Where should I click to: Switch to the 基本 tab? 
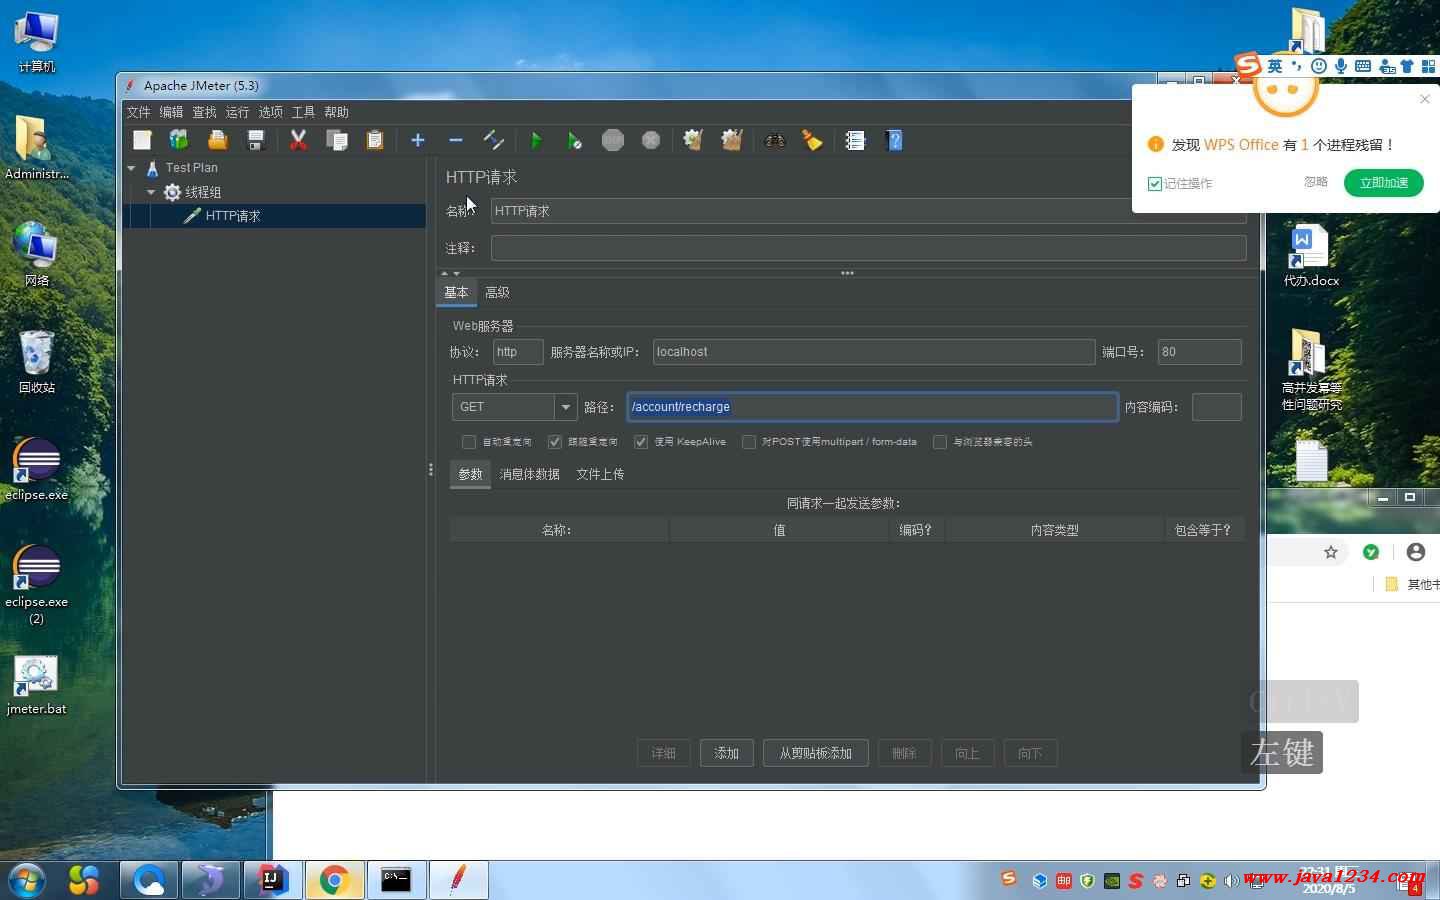pyautogui.click(x=456, y=293)
